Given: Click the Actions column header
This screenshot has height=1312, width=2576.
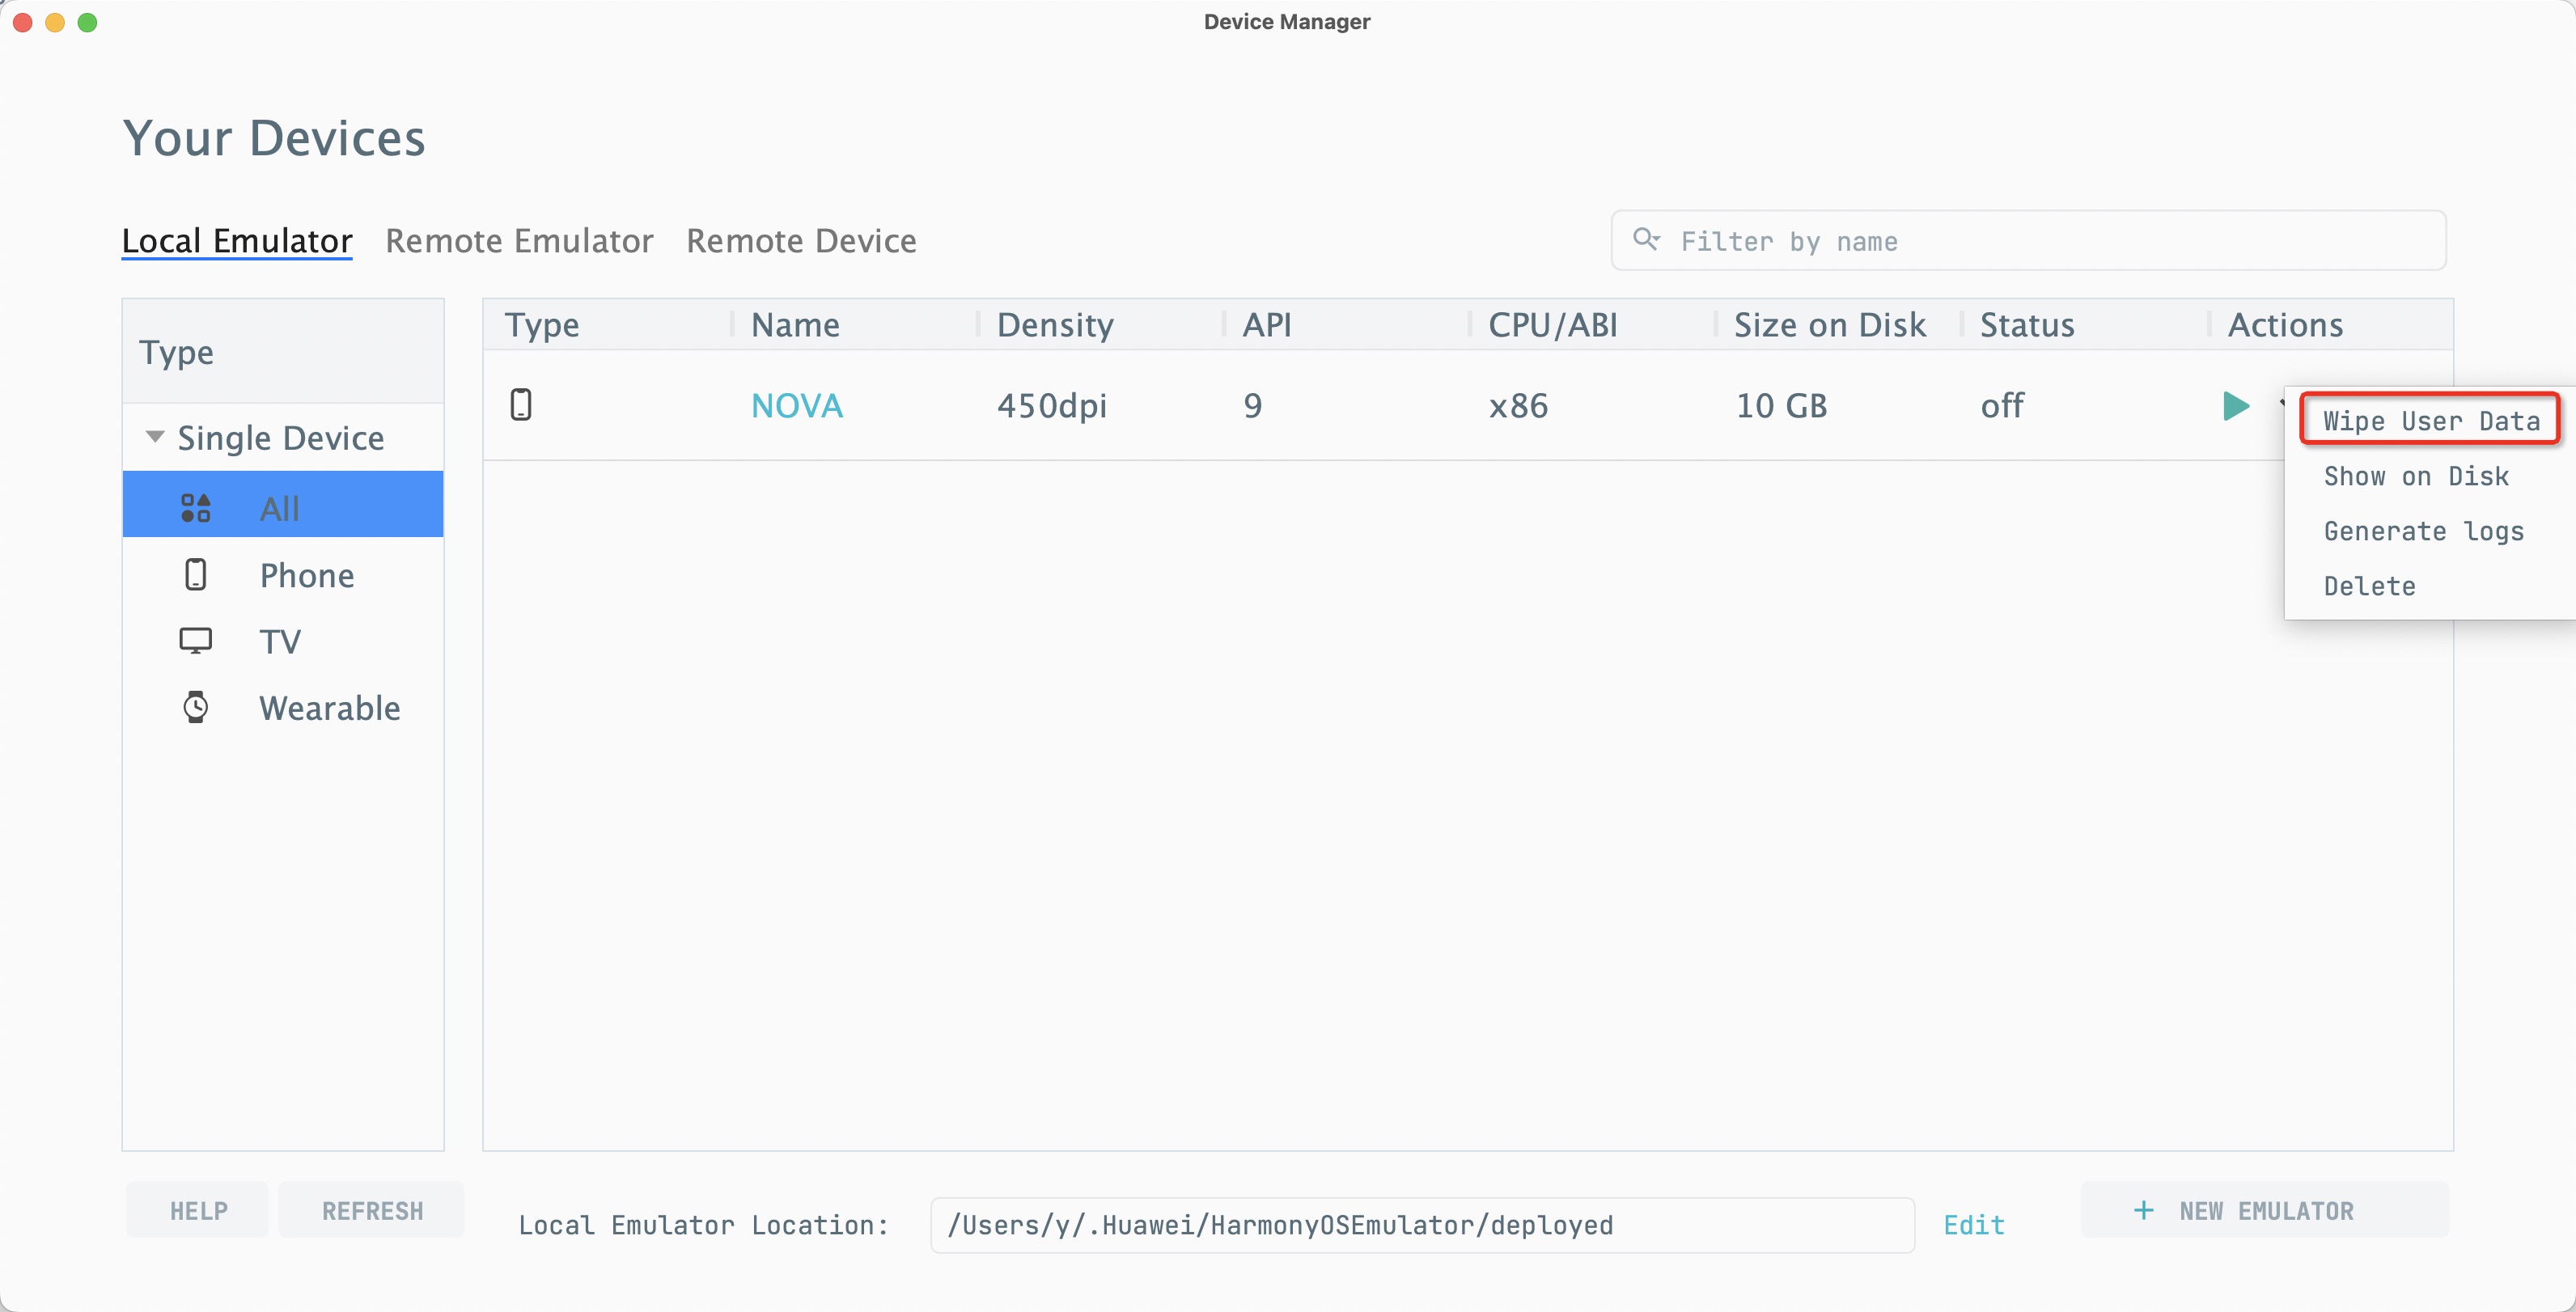Looking at the screenshot, I should 2285,325.
